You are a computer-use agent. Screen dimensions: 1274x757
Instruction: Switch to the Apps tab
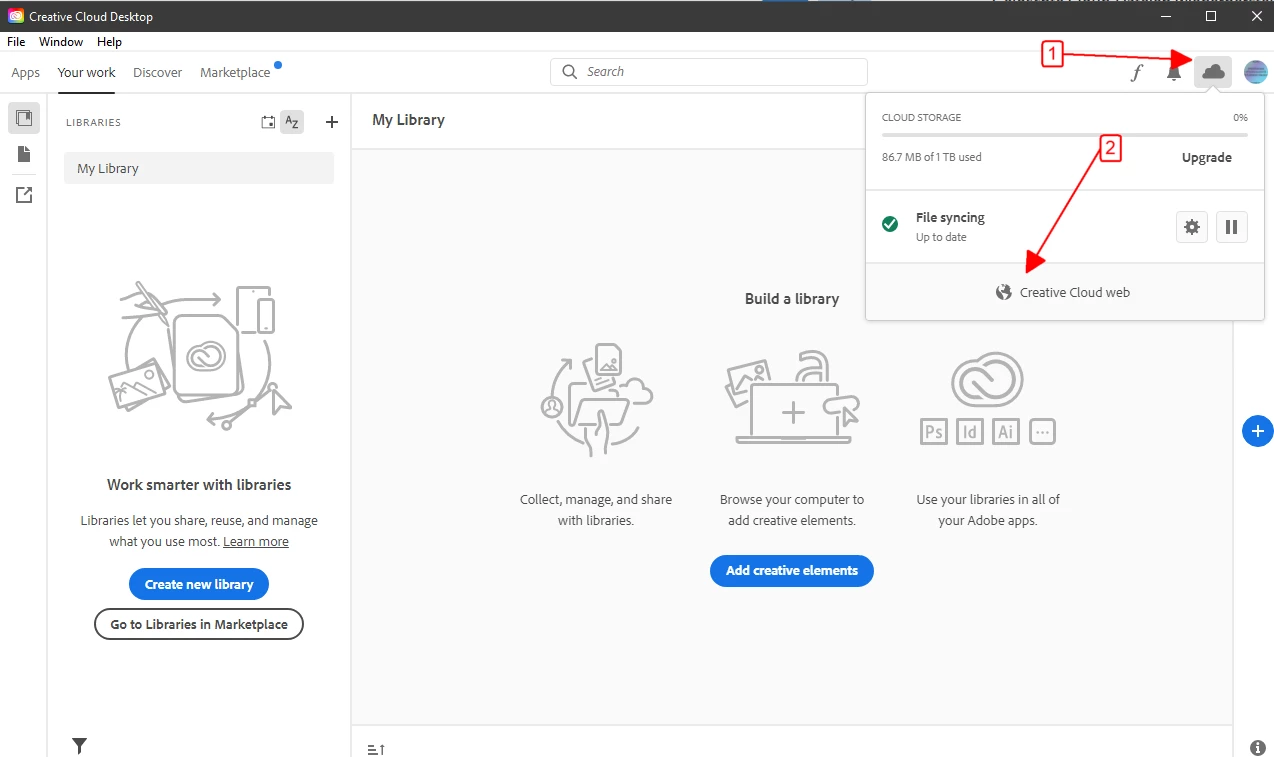(26, 72)
